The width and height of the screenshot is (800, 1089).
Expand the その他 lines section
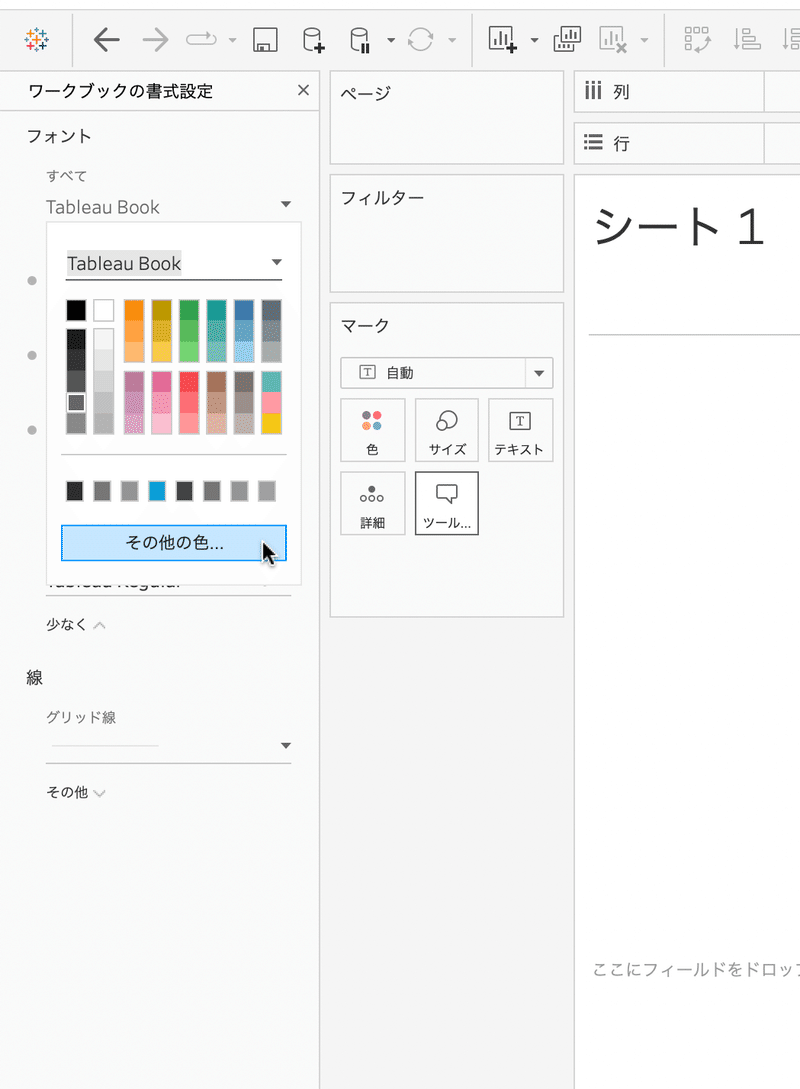click(x=75, y=792)
